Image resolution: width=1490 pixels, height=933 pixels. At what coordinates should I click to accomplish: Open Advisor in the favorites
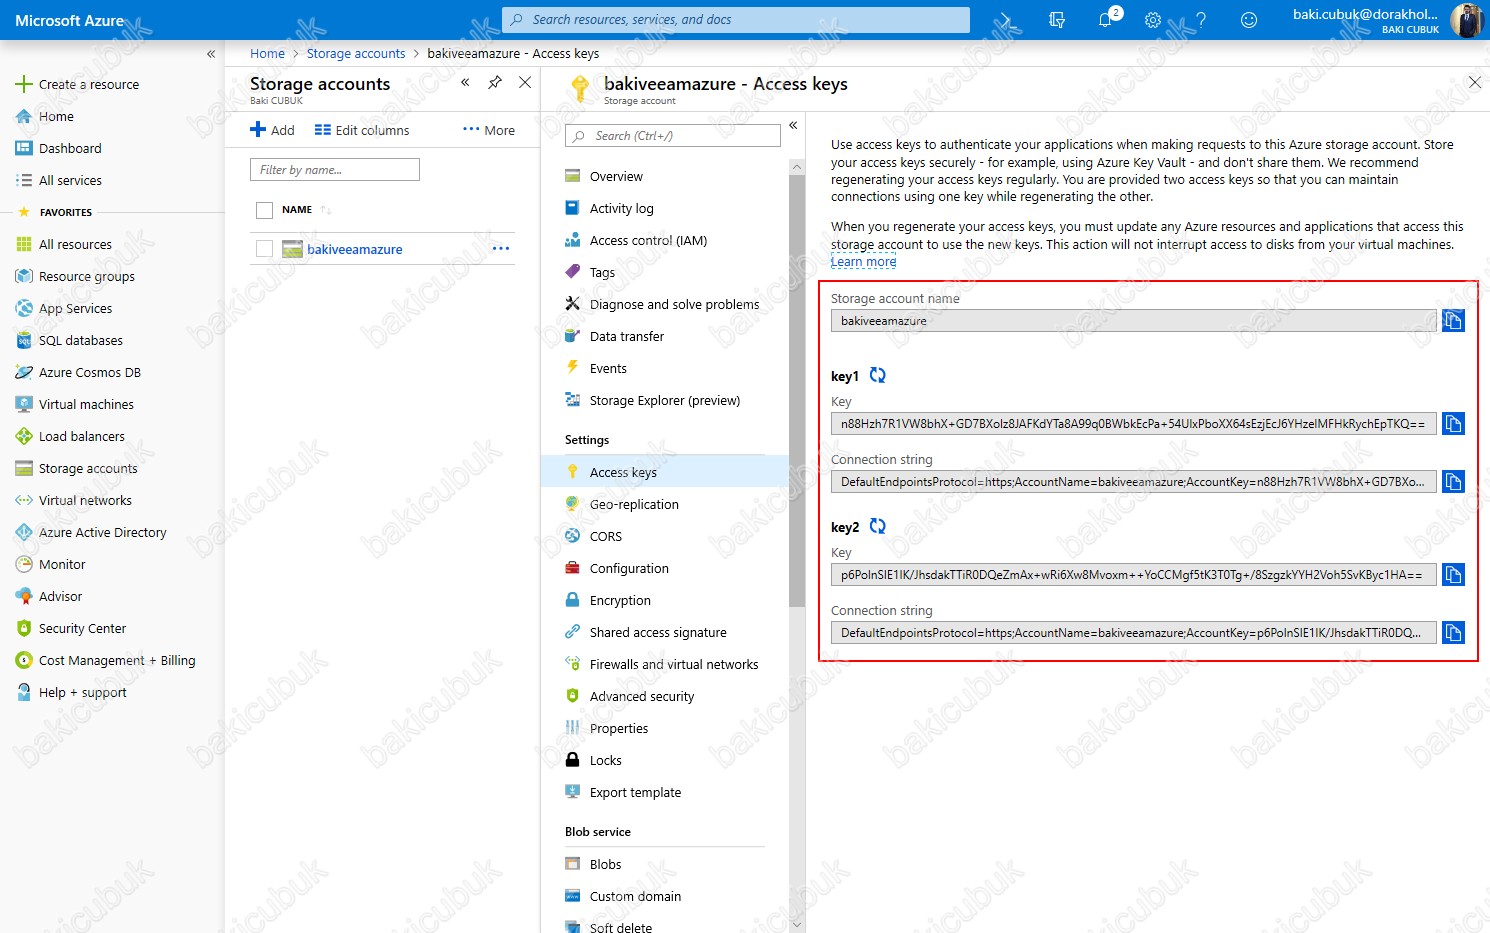(60, 596)
